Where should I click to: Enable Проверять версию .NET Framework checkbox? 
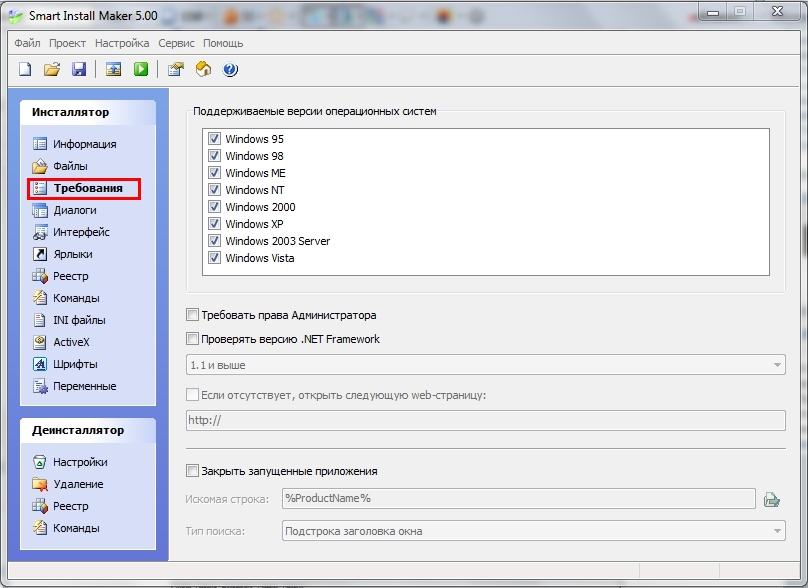click(x=192, y=339)
